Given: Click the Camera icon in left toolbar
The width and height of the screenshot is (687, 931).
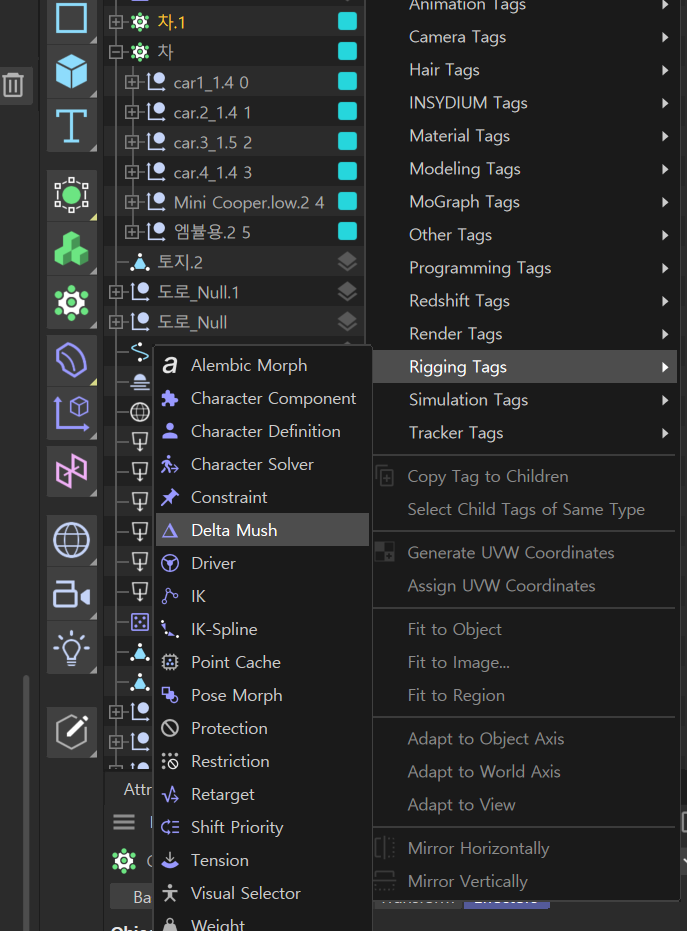Looking at the screenshot, I should pos(72,596).
